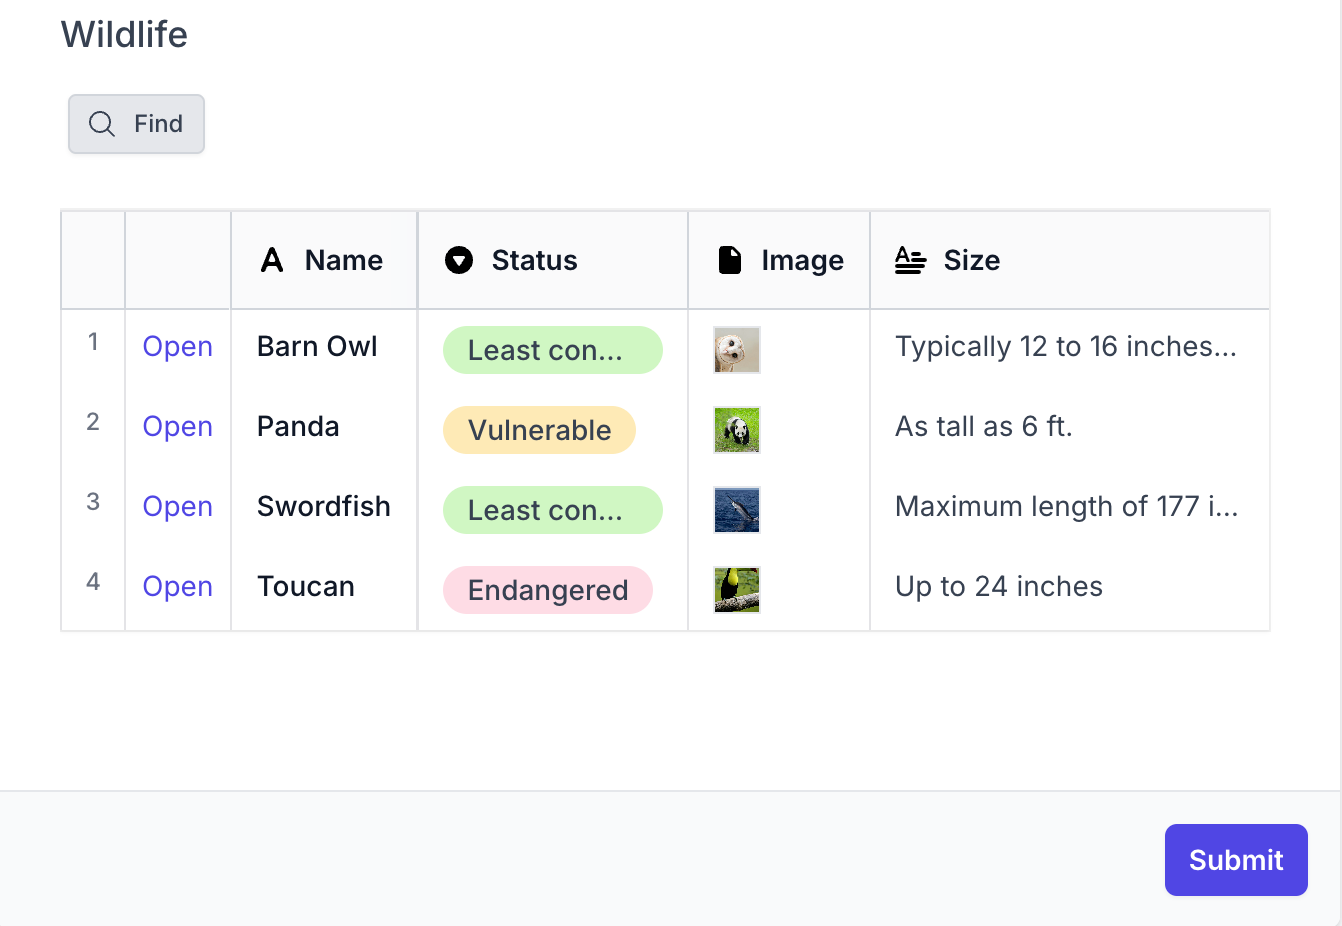
Task: Select the Size column header
Action: (x=1070, y=260)
